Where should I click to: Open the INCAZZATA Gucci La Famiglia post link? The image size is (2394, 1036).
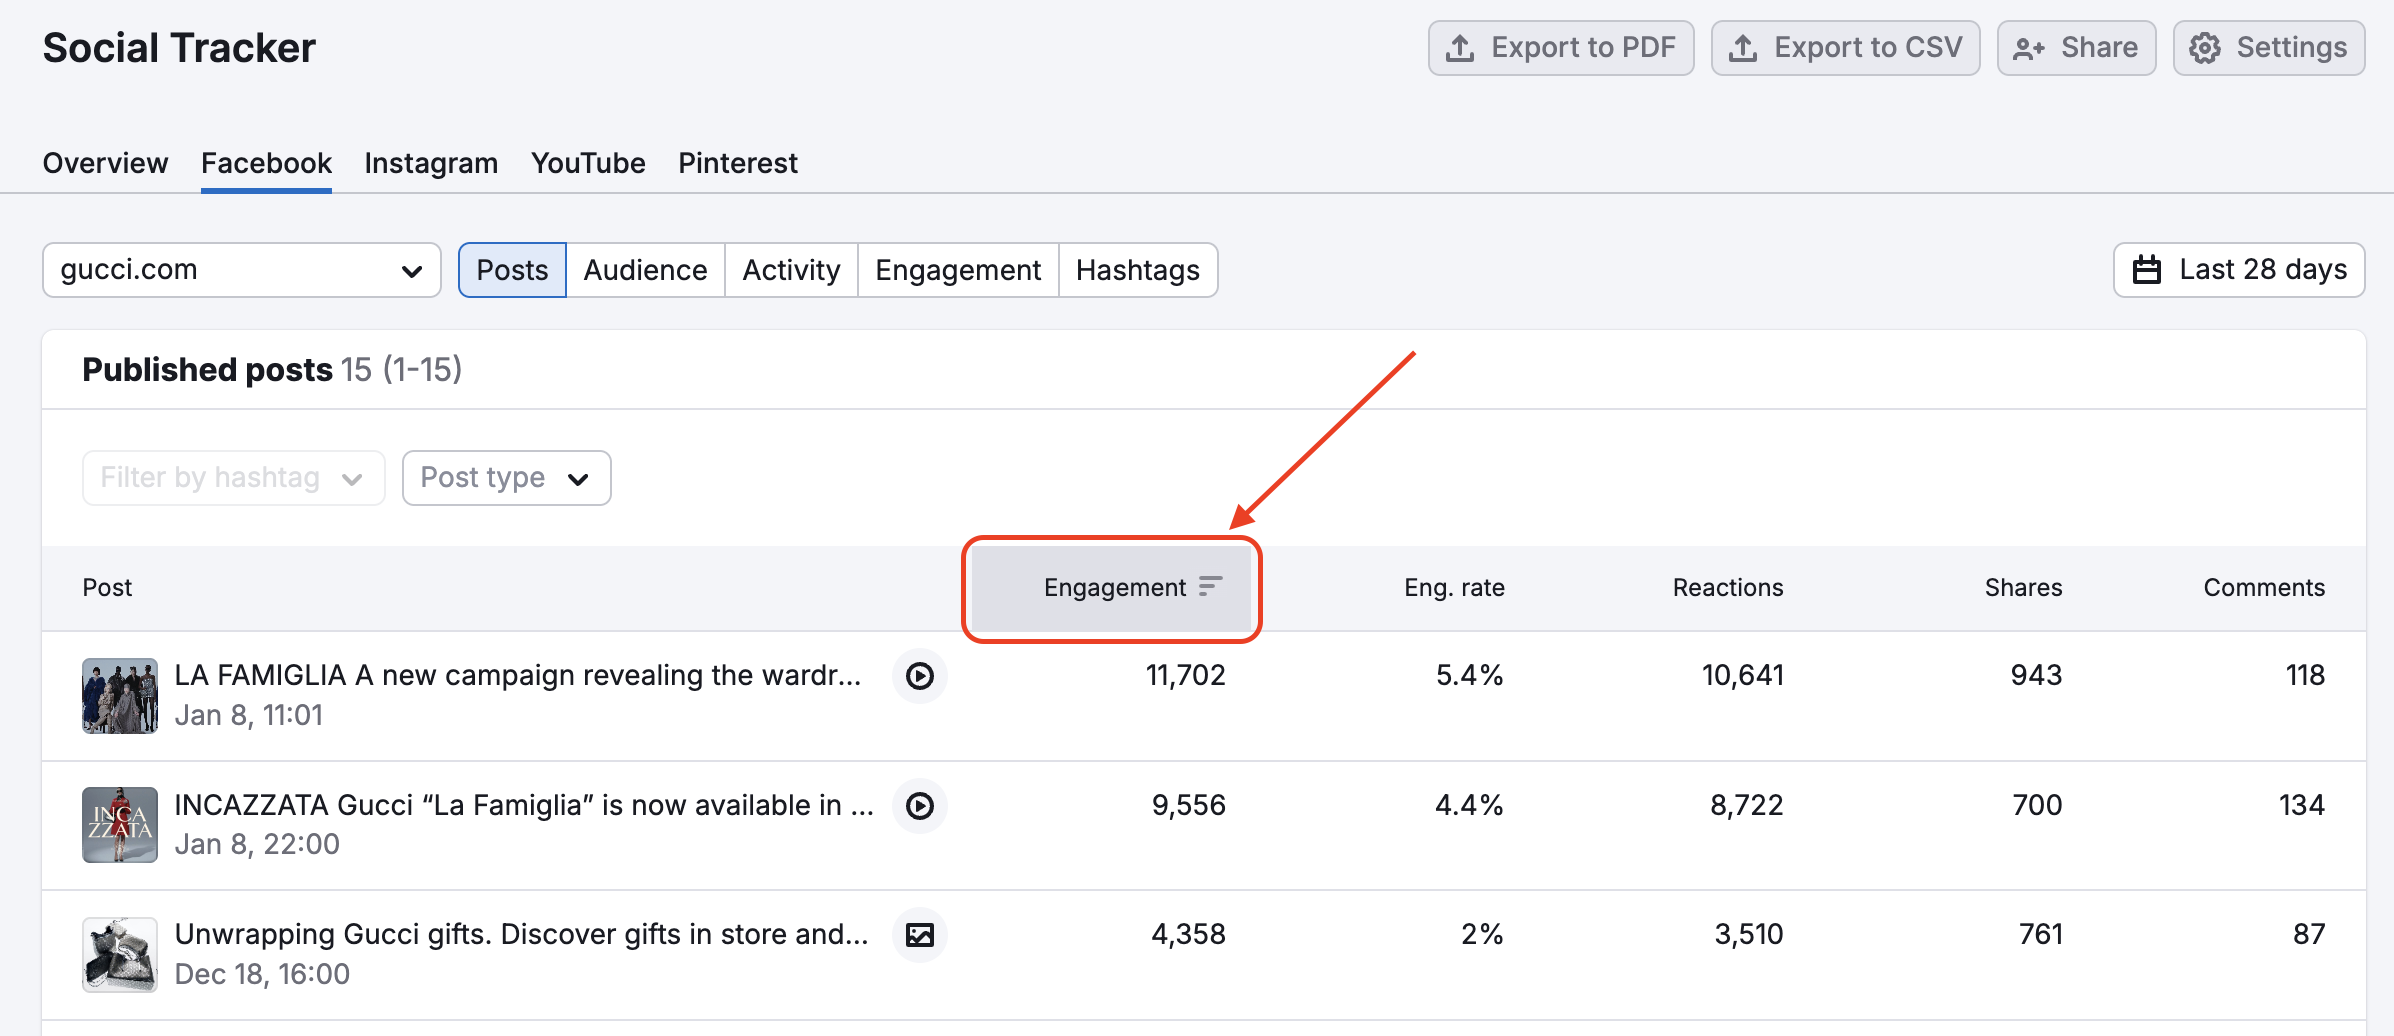520,805
